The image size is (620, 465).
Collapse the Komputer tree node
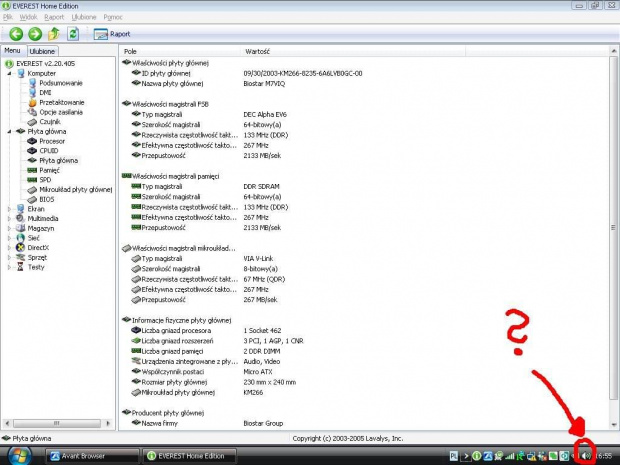tap(9, 73)
